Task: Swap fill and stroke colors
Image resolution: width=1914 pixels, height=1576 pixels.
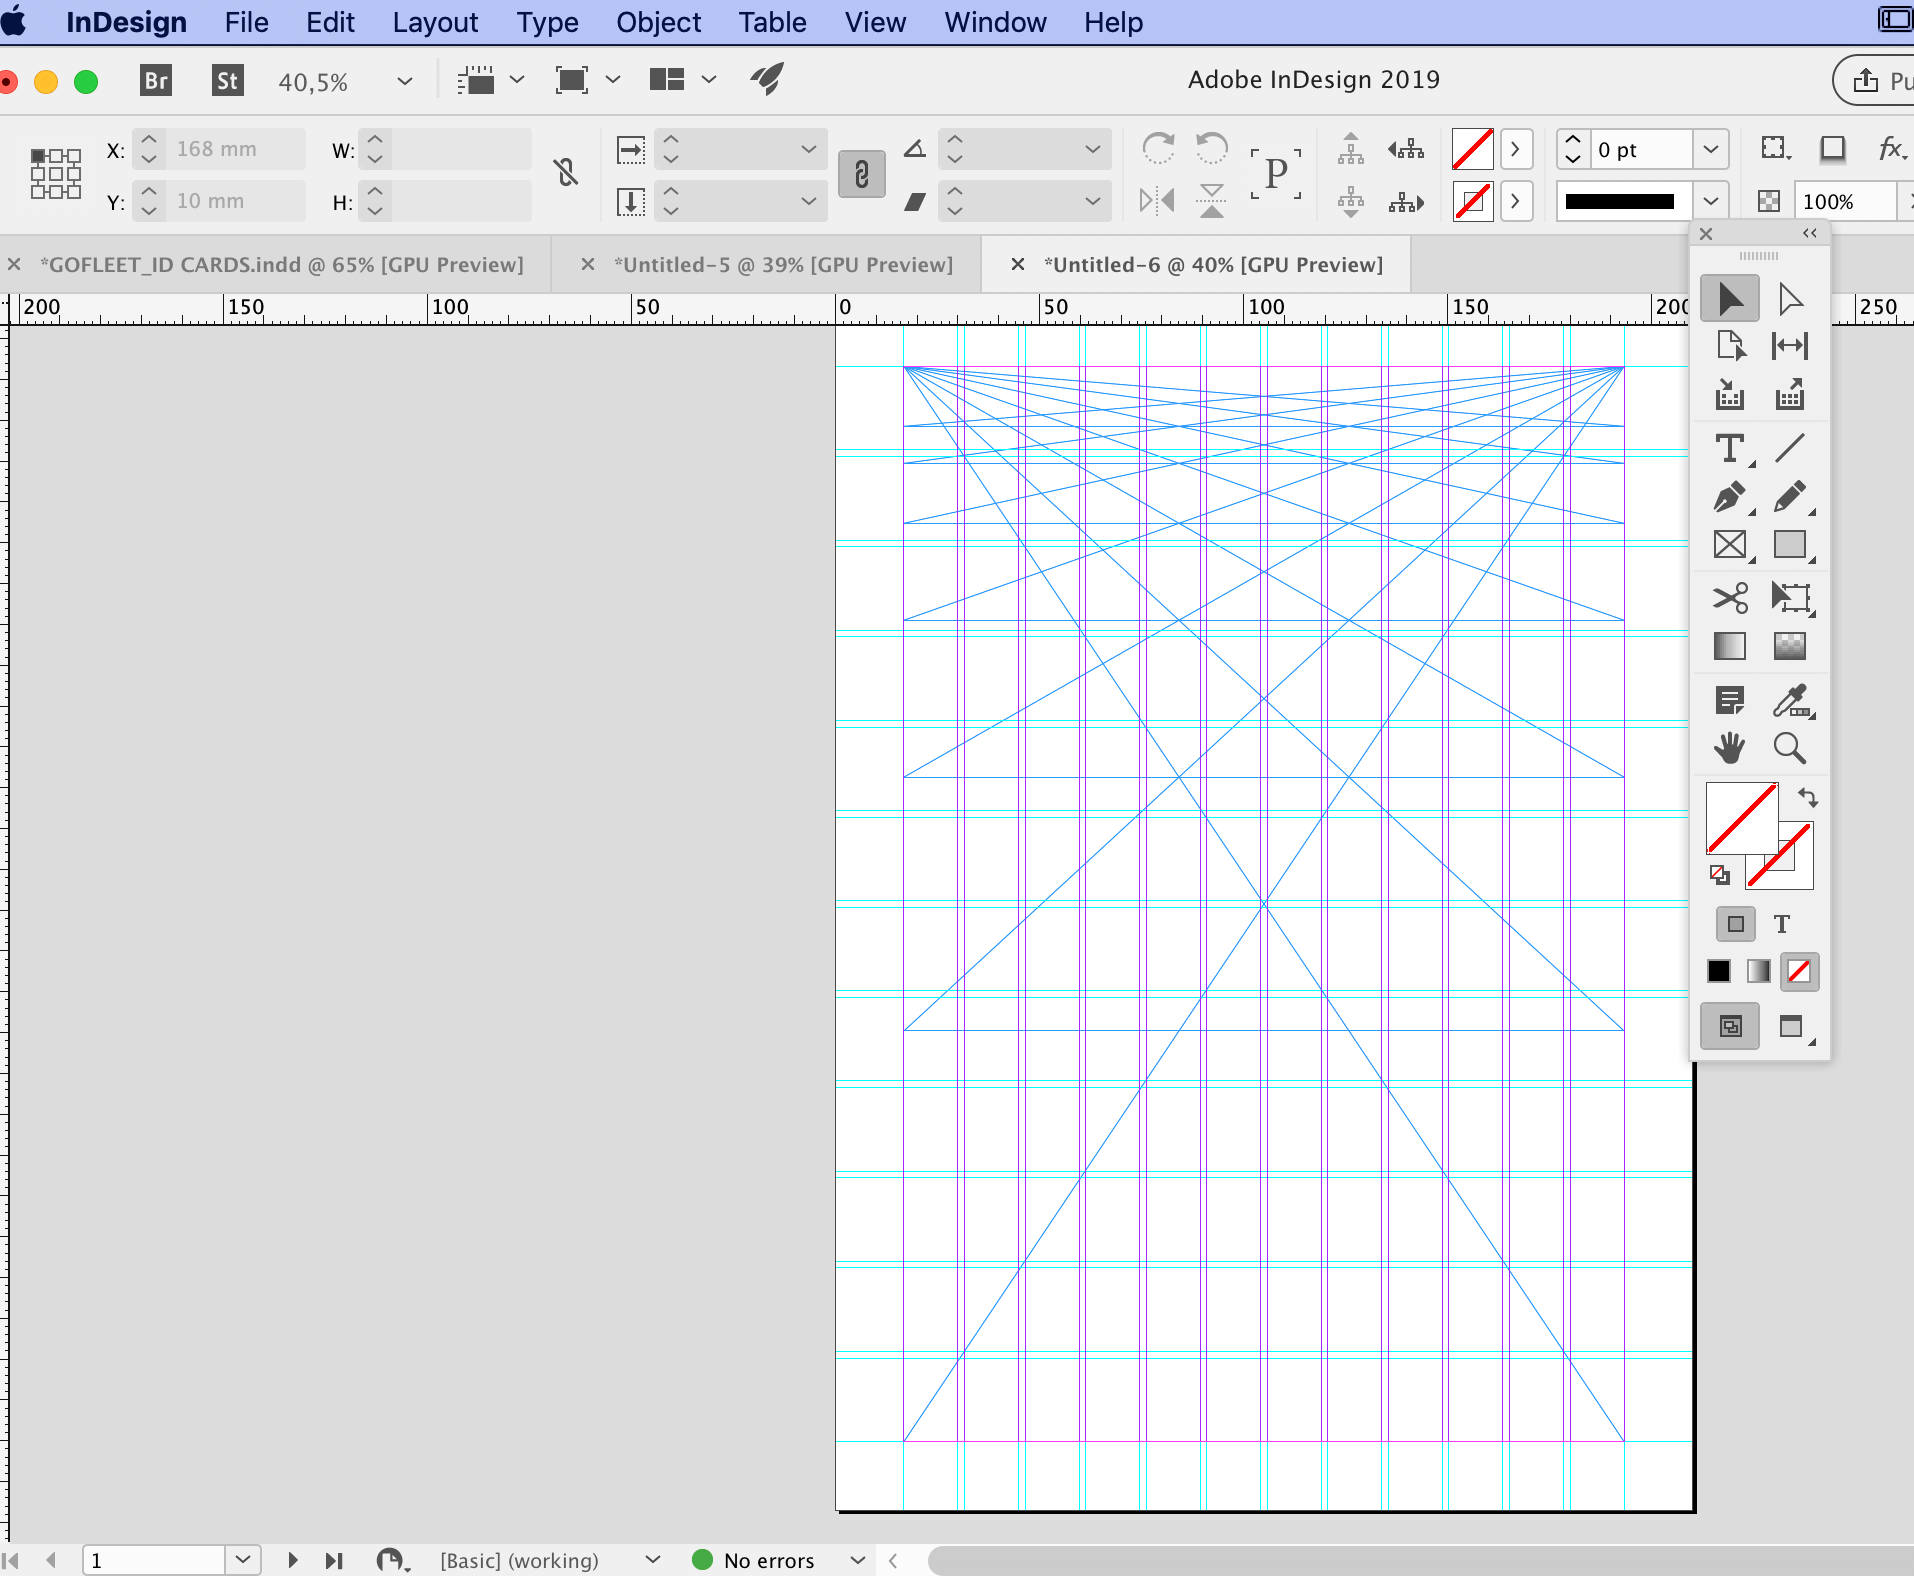Action: (1808, 798)
